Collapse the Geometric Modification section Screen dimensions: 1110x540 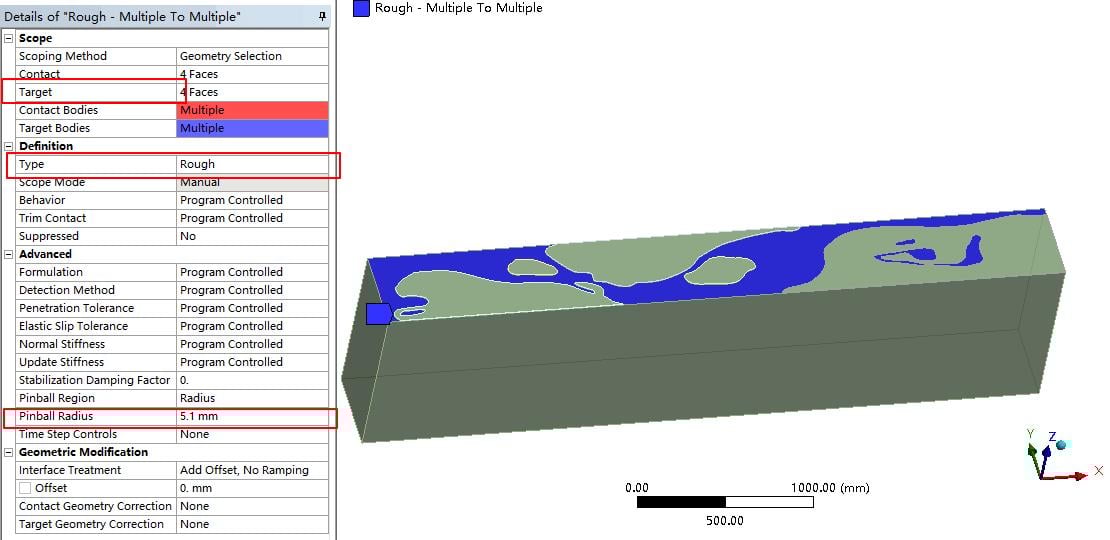[8, 452]
